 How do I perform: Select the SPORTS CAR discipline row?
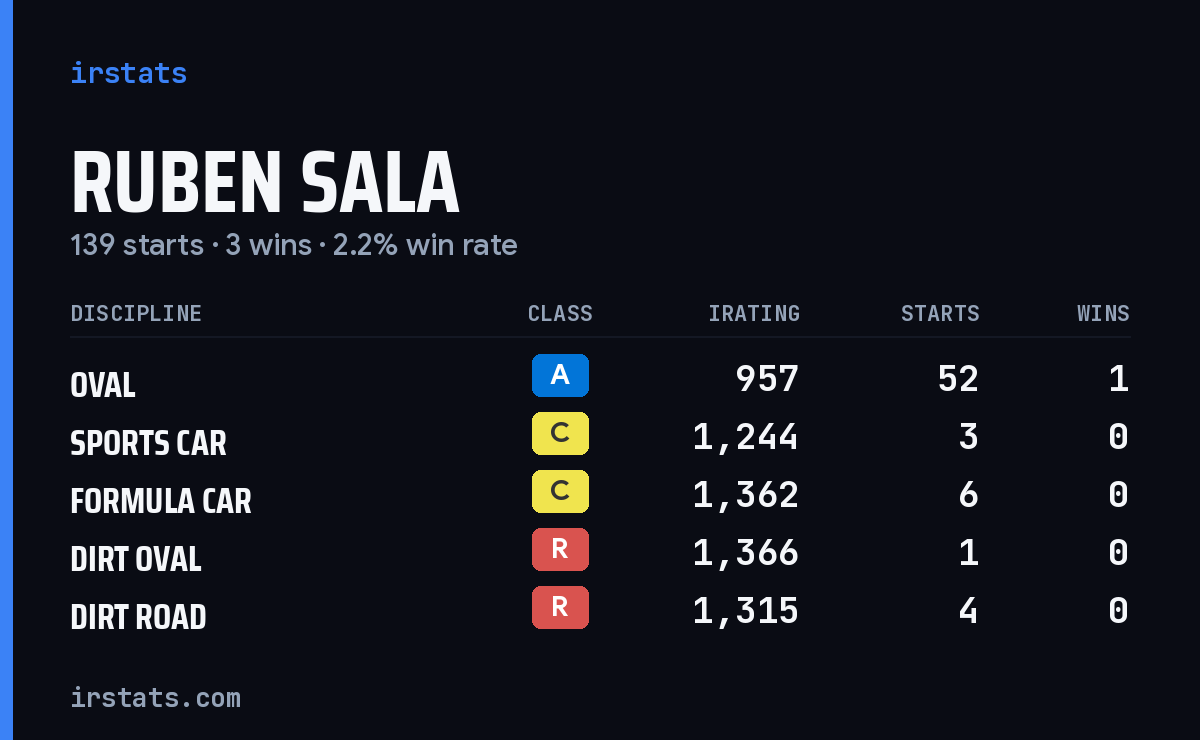[600, 436]
